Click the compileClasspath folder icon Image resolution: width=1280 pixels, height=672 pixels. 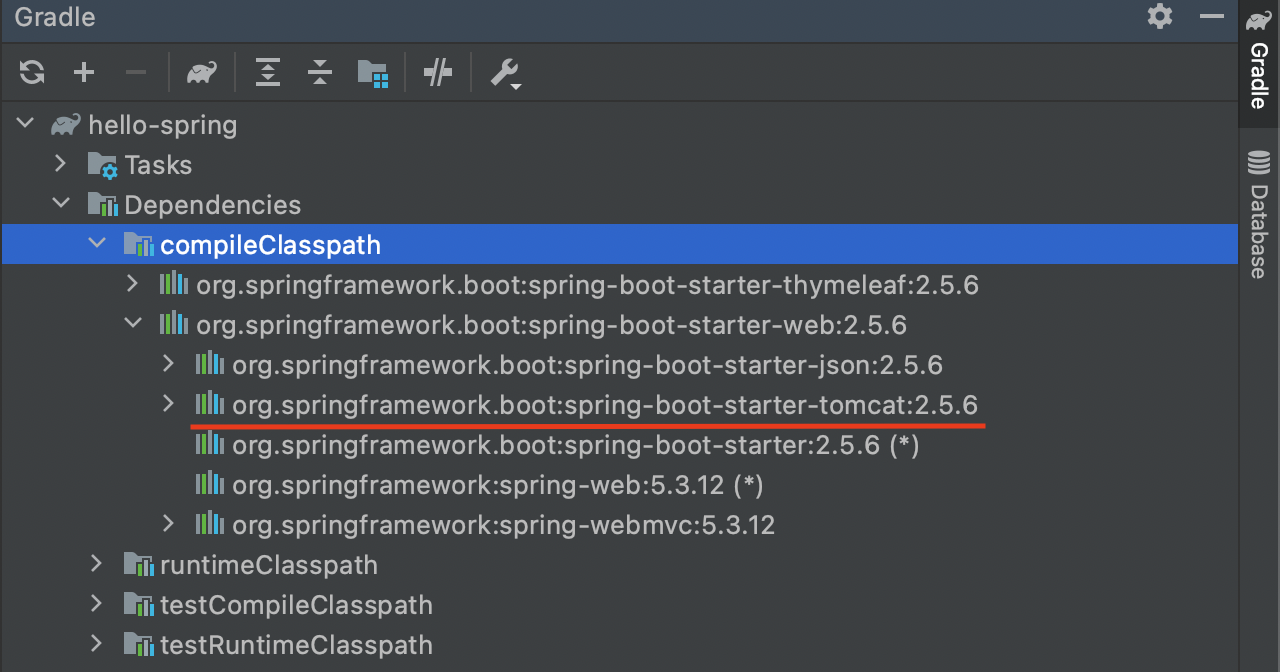click(138, 245)
